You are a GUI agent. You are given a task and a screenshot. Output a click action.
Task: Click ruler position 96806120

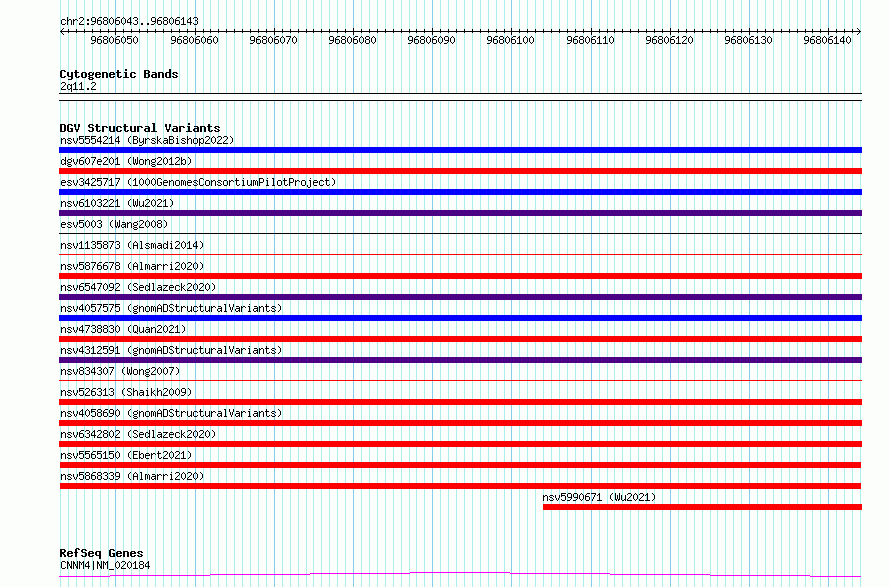point(669,40)
